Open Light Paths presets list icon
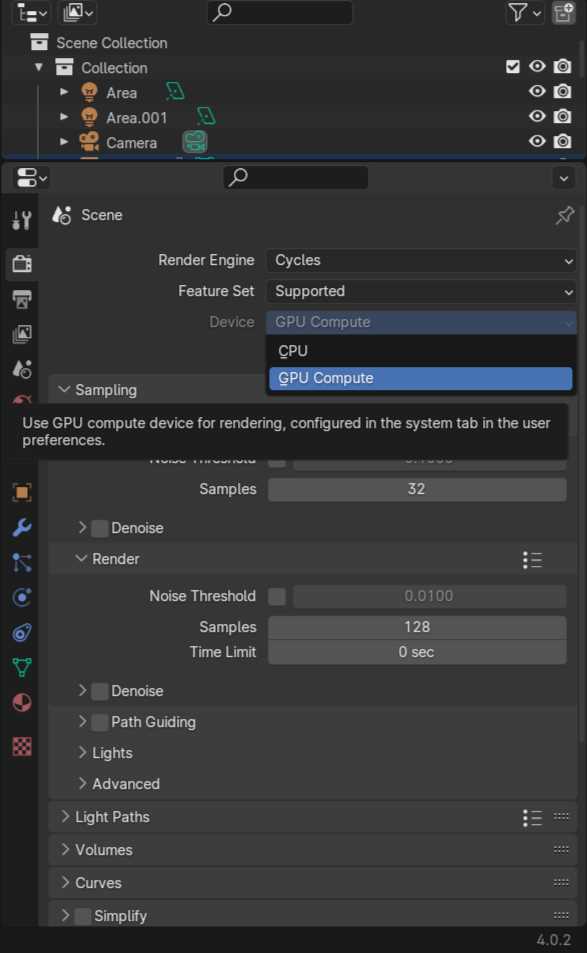Viewport: 587px width, 953px height. pos(532,817)
